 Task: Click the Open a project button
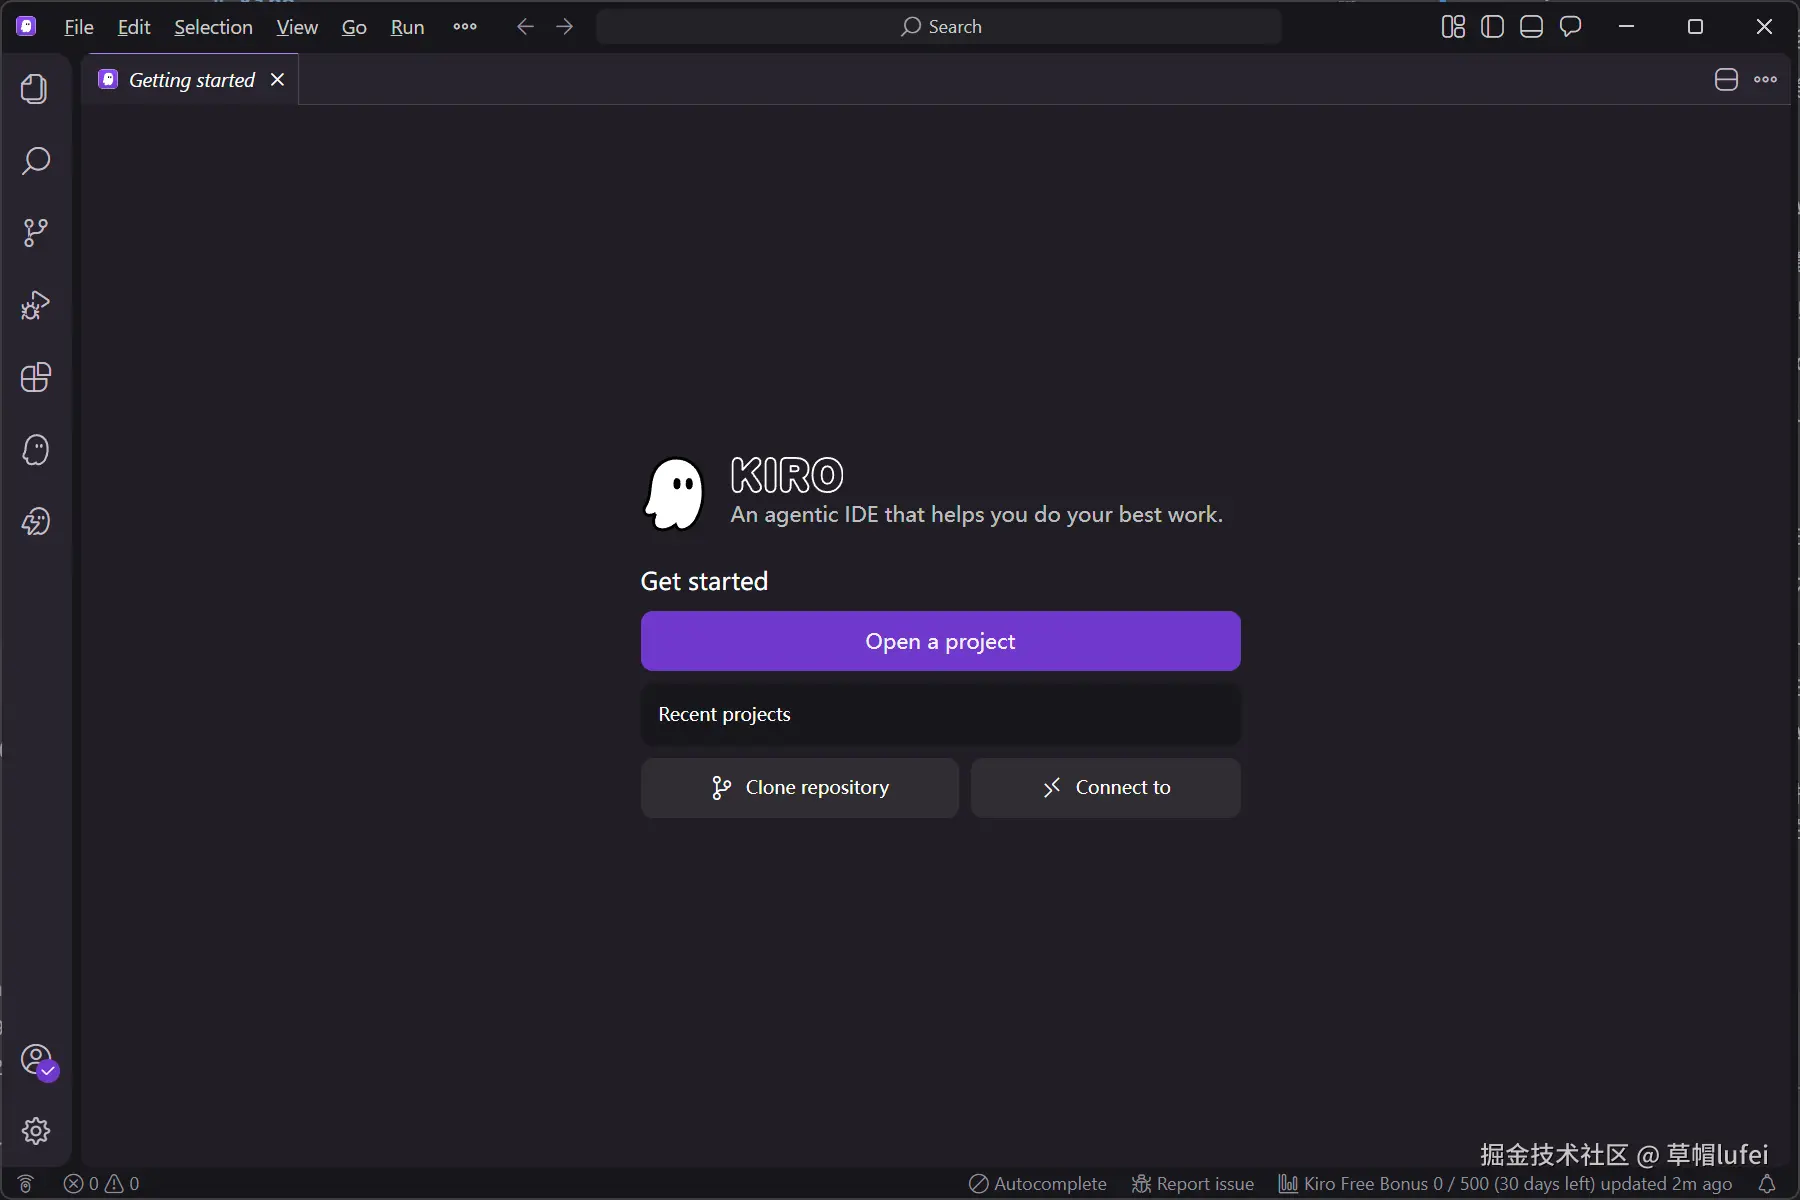click(x=940, y=641)
